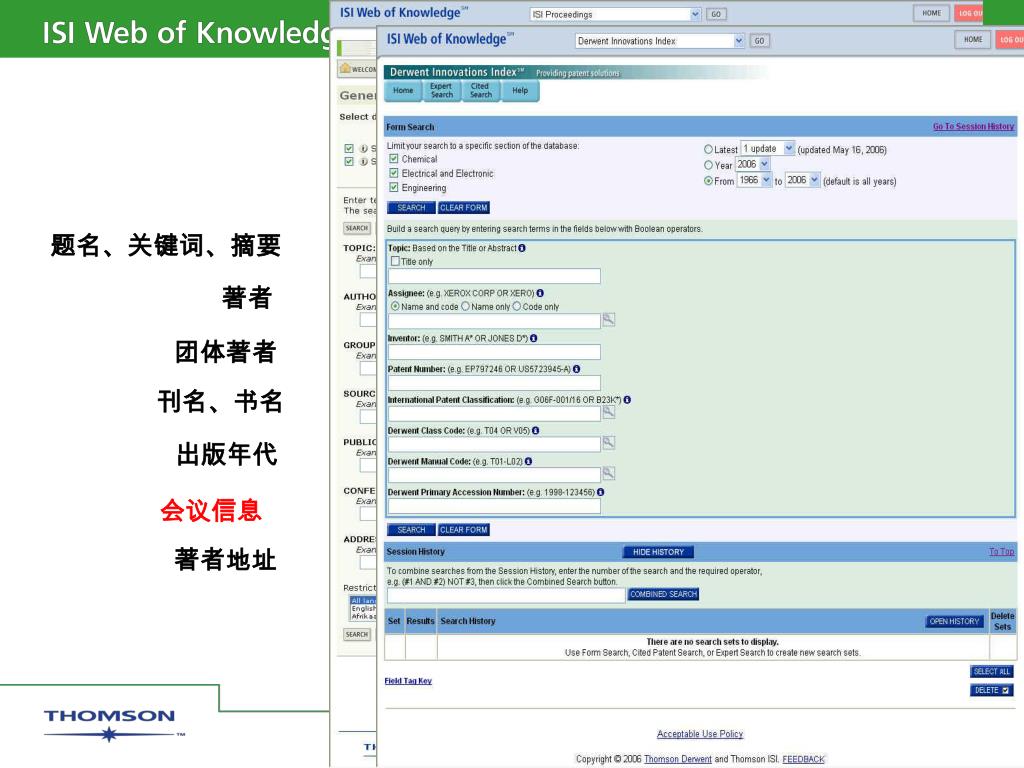Click HOME button in back window
The image size is (1024, 768).
pyautogui.click(x=932, y=13)
